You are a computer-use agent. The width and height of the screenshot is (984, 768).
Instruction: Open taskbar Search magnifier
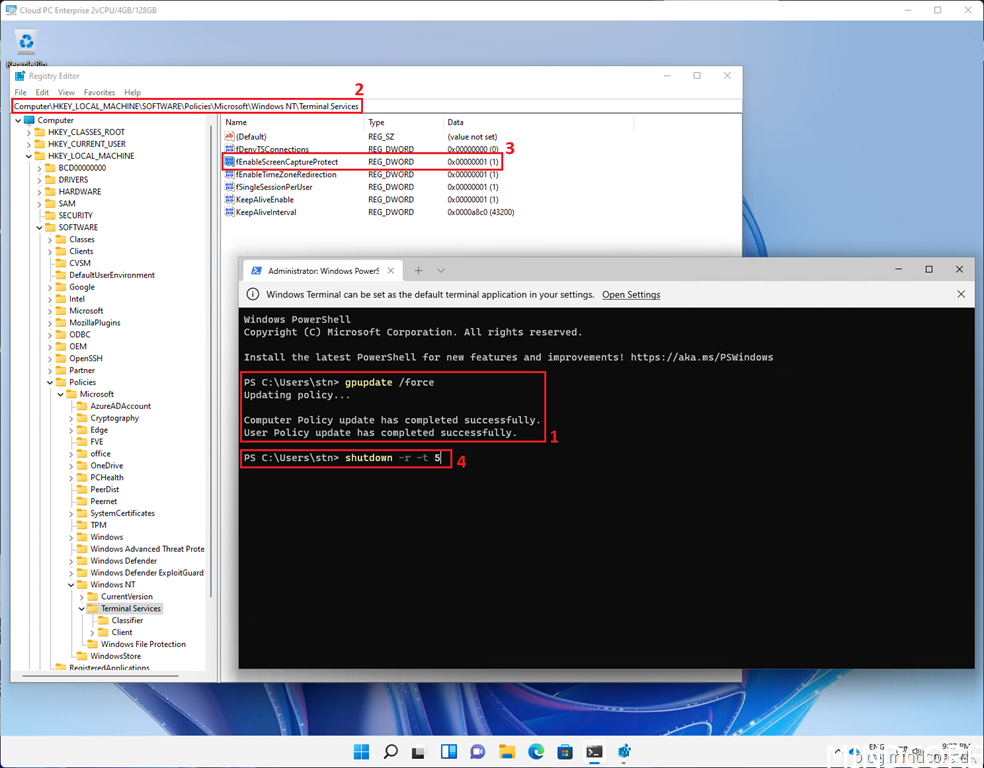(391, 752)
